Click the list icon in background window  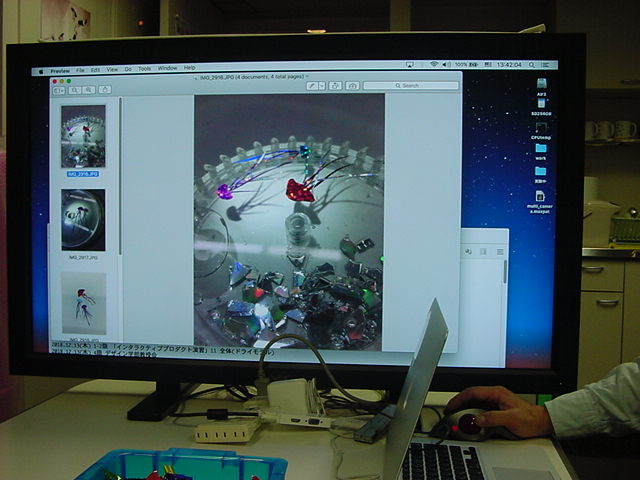[500, 252]
